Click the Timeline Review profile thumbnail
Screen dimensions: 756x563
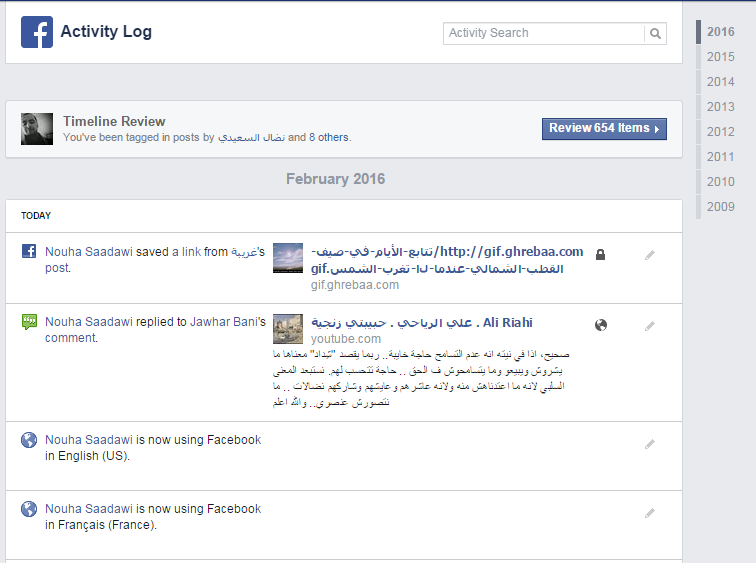click(37, 128)
